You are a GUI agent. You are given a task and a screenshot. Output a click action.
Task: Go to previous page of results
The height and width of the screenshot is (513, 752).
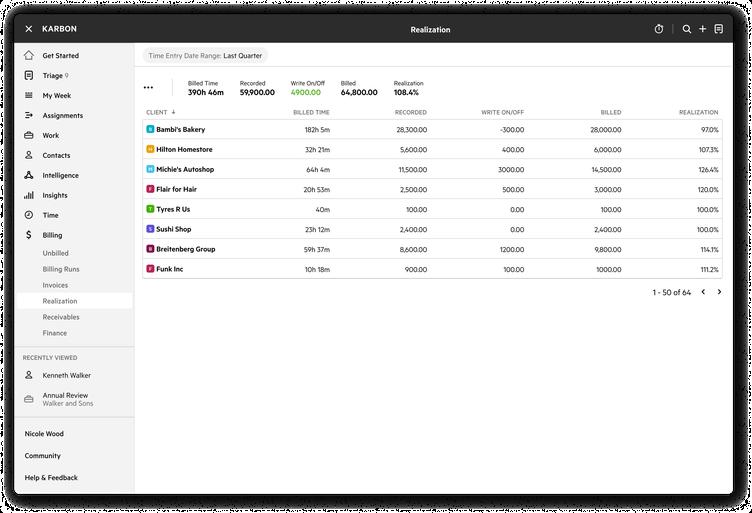point(703,292)
